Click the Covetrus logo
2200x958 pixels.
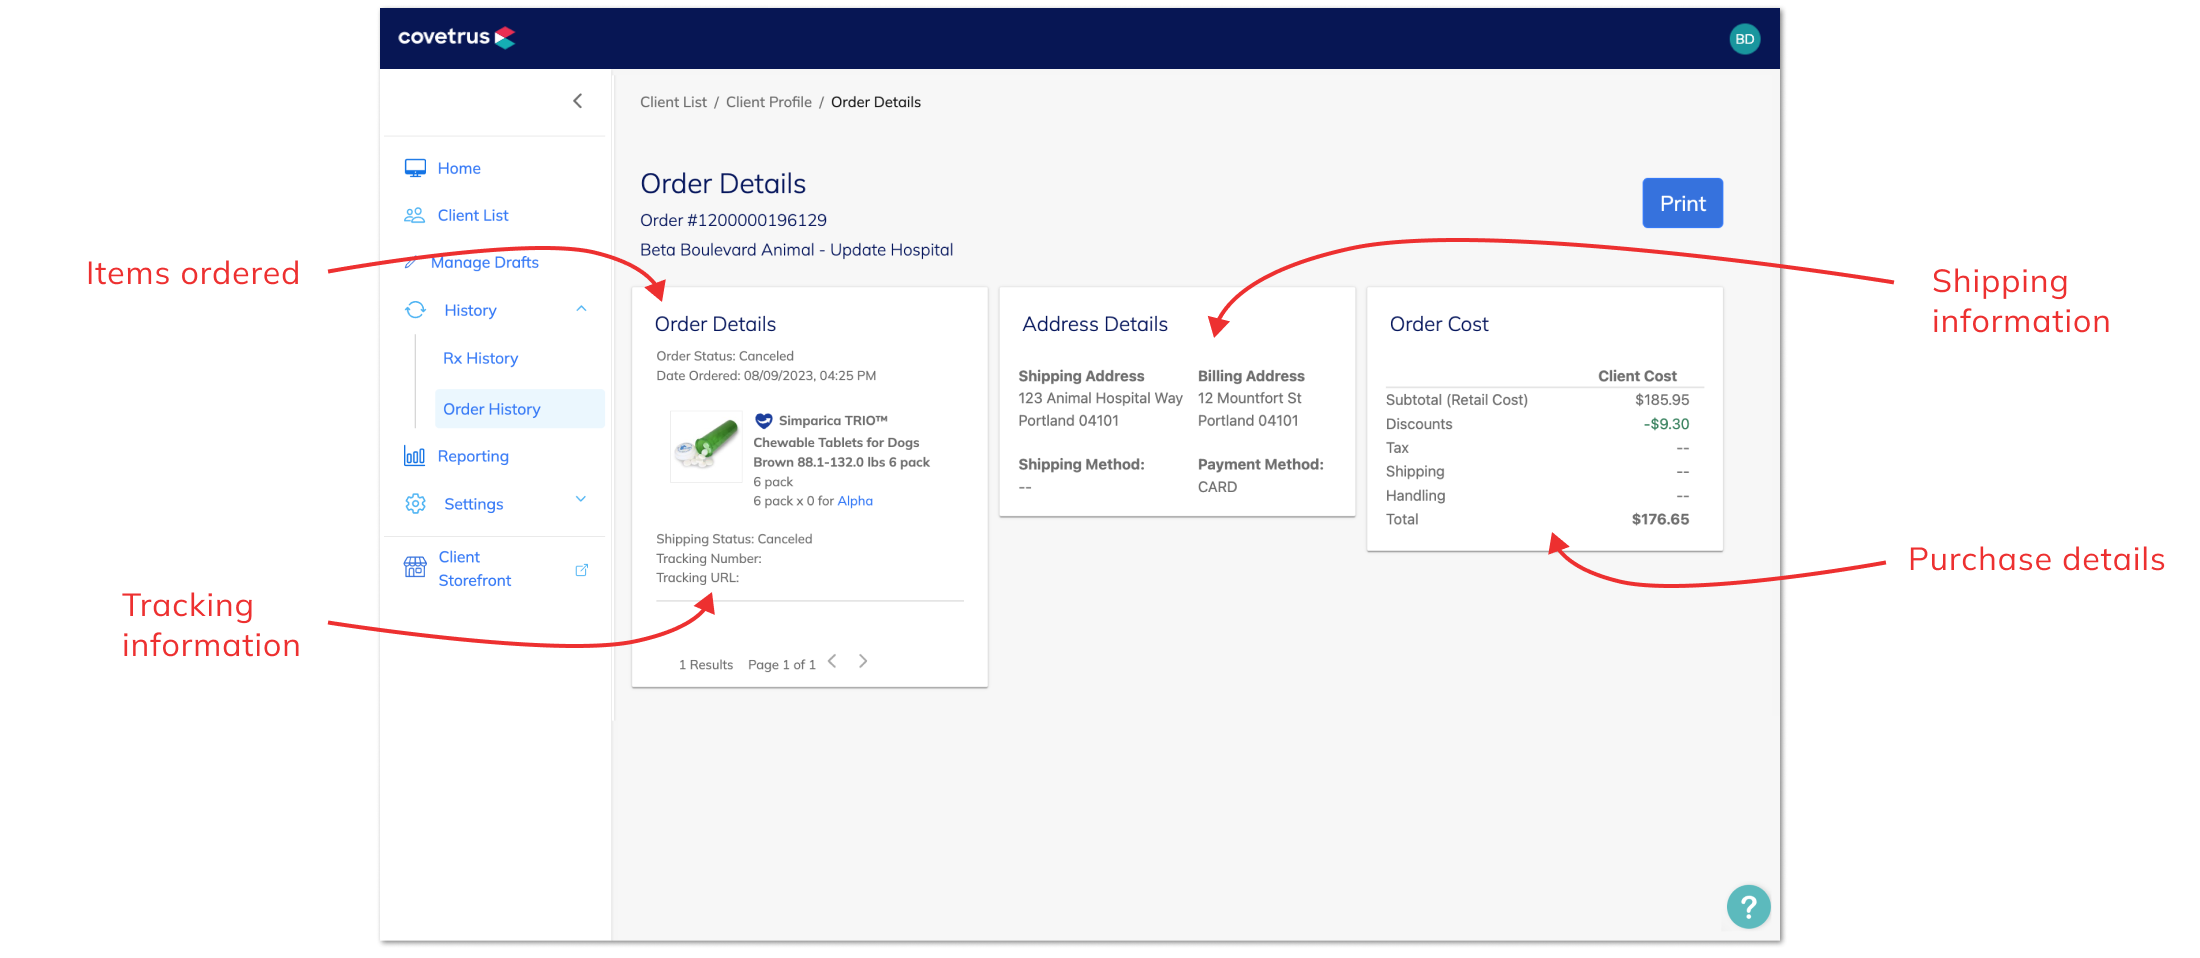(456, 37)
